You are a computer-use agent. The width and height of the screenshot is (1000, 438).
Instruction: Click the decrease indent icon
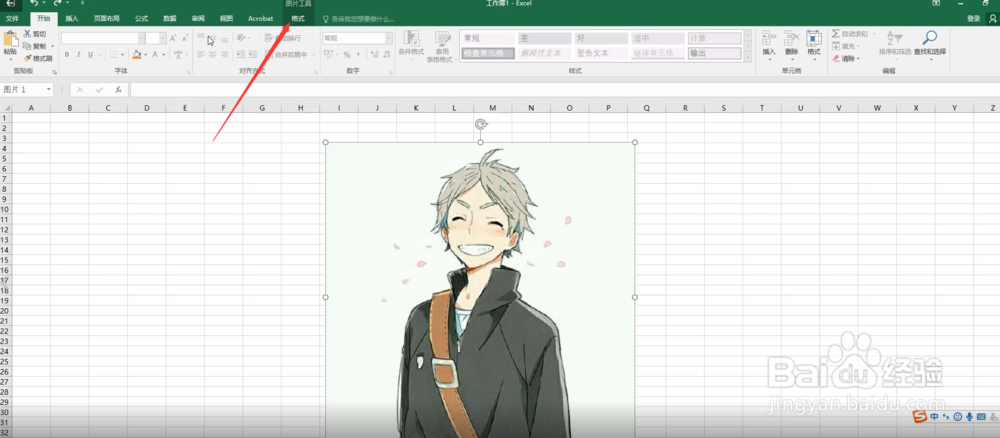240,55
